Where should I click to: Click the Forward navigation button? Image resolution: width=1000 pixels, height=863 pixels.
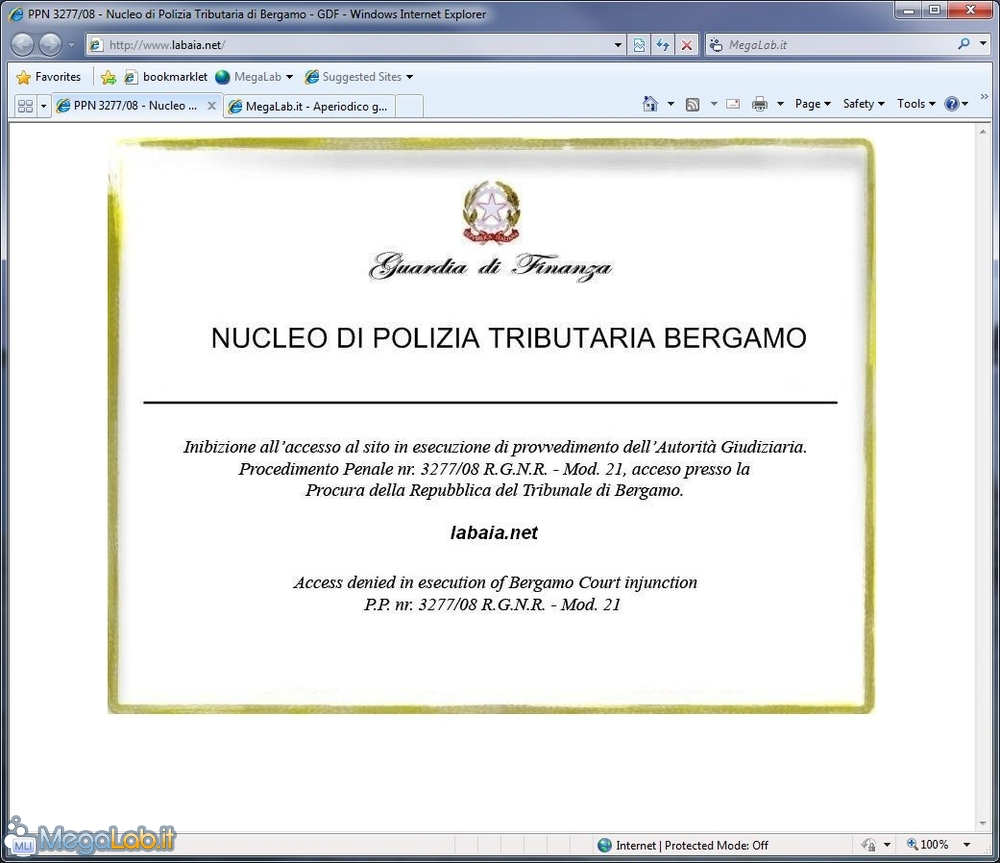(x=50, y=45)
